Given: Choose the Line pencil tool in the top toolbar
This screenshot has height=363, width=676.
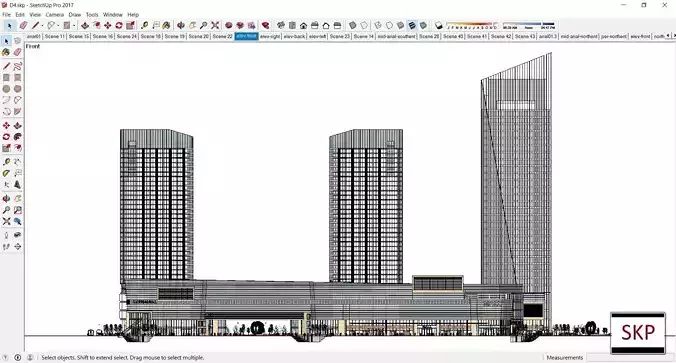Looking at the screenshot, I should (x=35, y=25).
